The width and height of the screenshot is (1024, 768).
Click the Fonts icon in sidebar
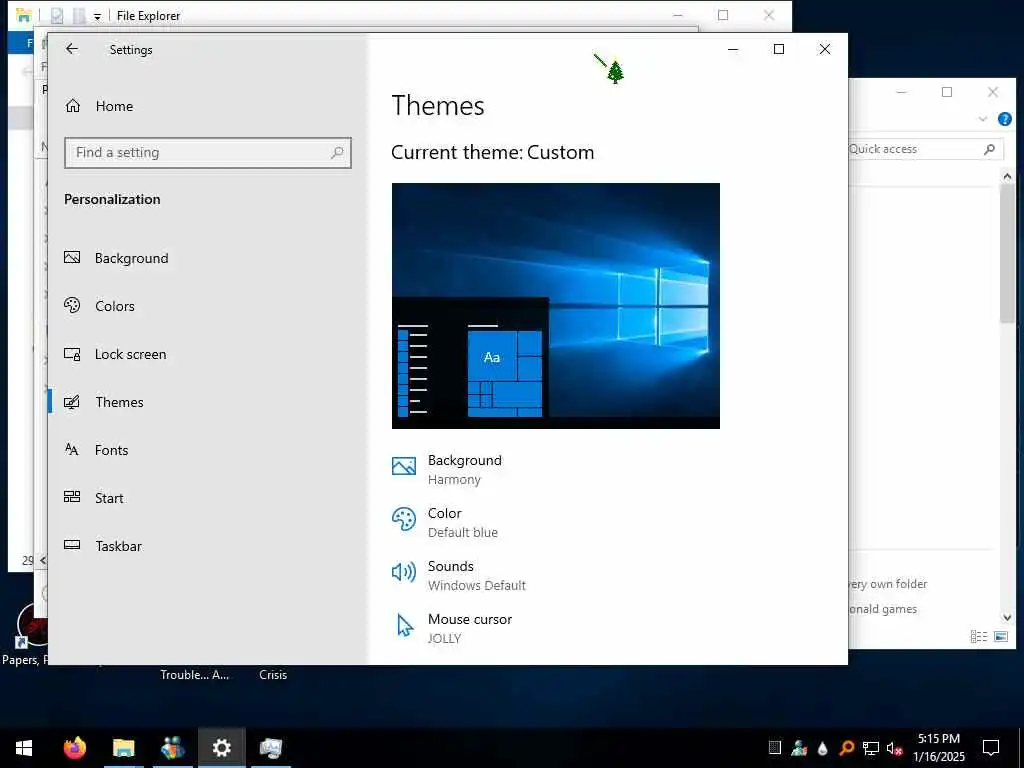coord(72,449)
